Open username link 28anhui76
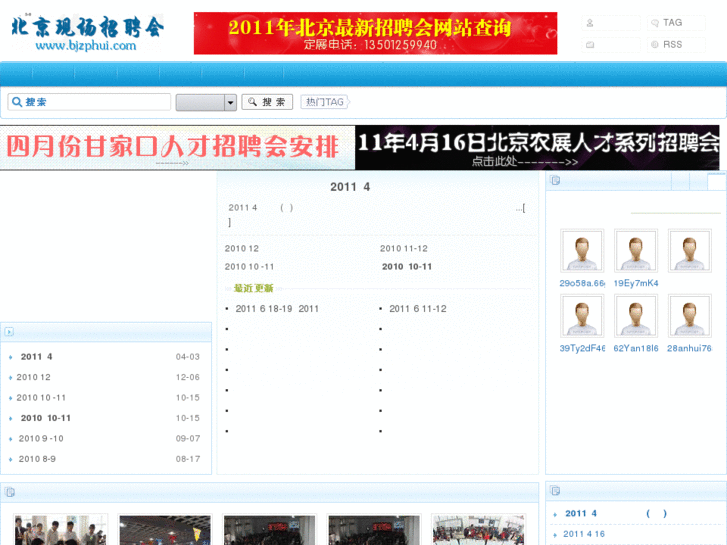The height and width of the screenshot is (545, 727). tap(689, 348)
